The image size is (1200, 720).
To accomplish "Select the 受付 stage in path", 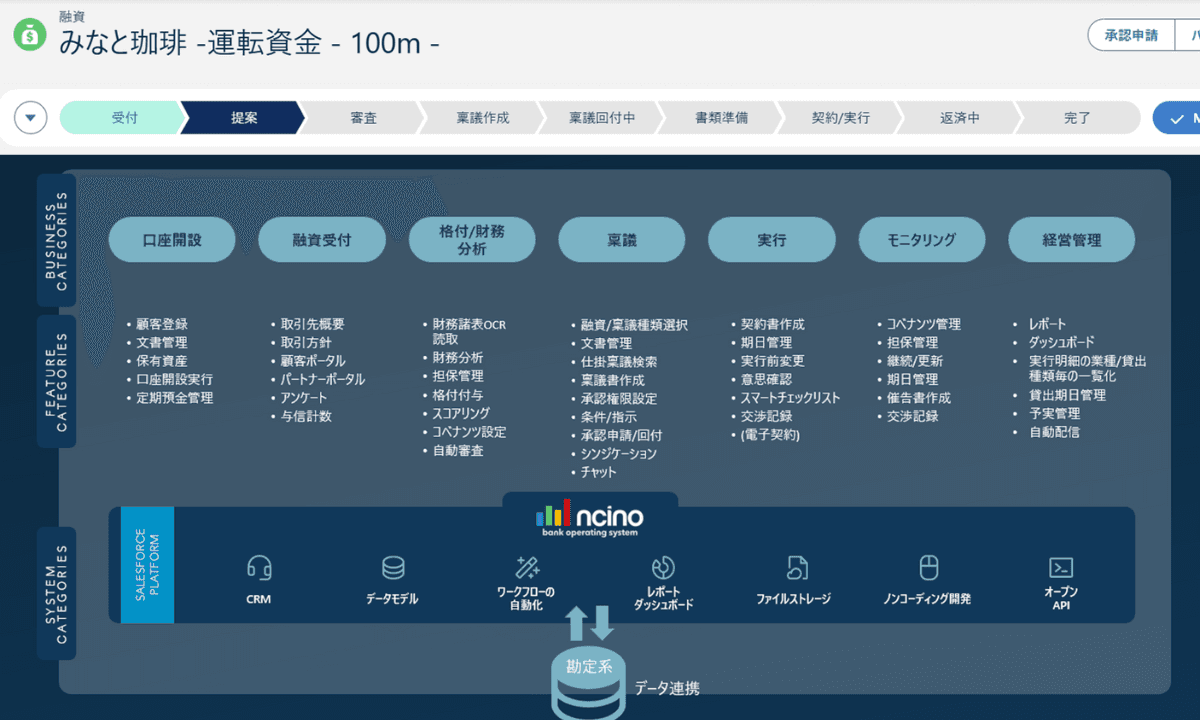I will tap(124, 118).
